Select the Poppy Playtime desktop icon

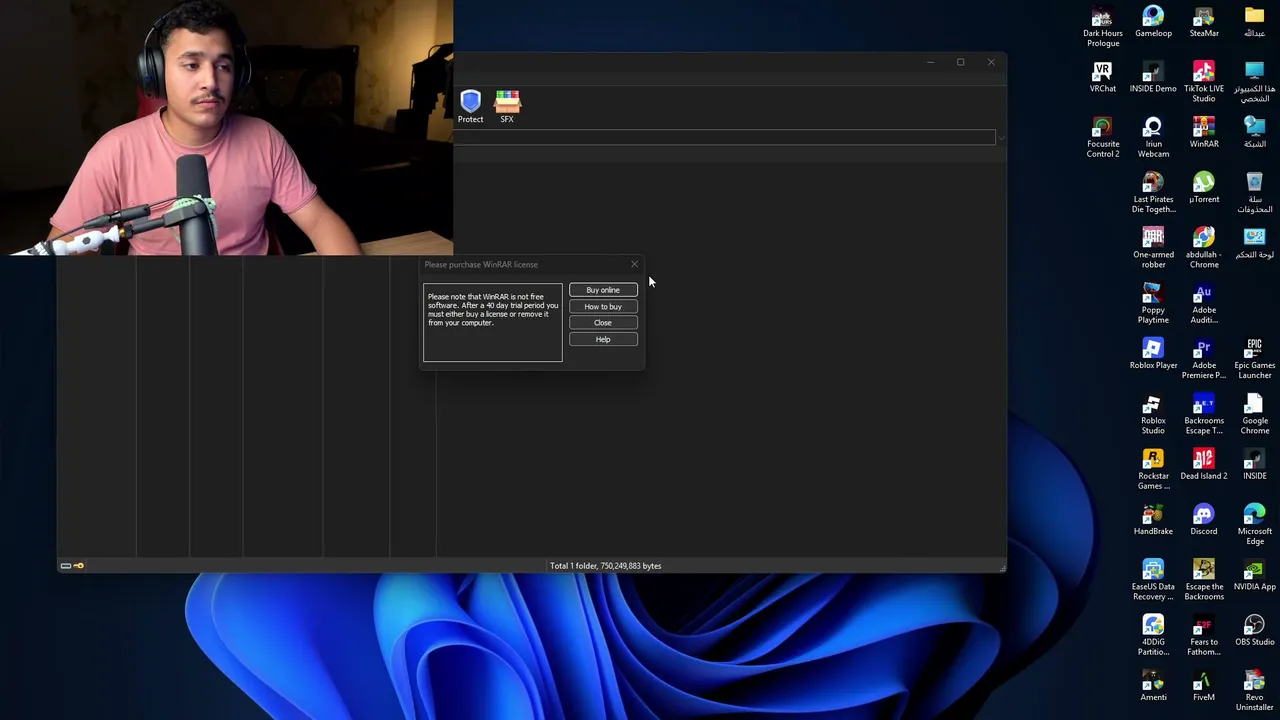click(1153, 304)
